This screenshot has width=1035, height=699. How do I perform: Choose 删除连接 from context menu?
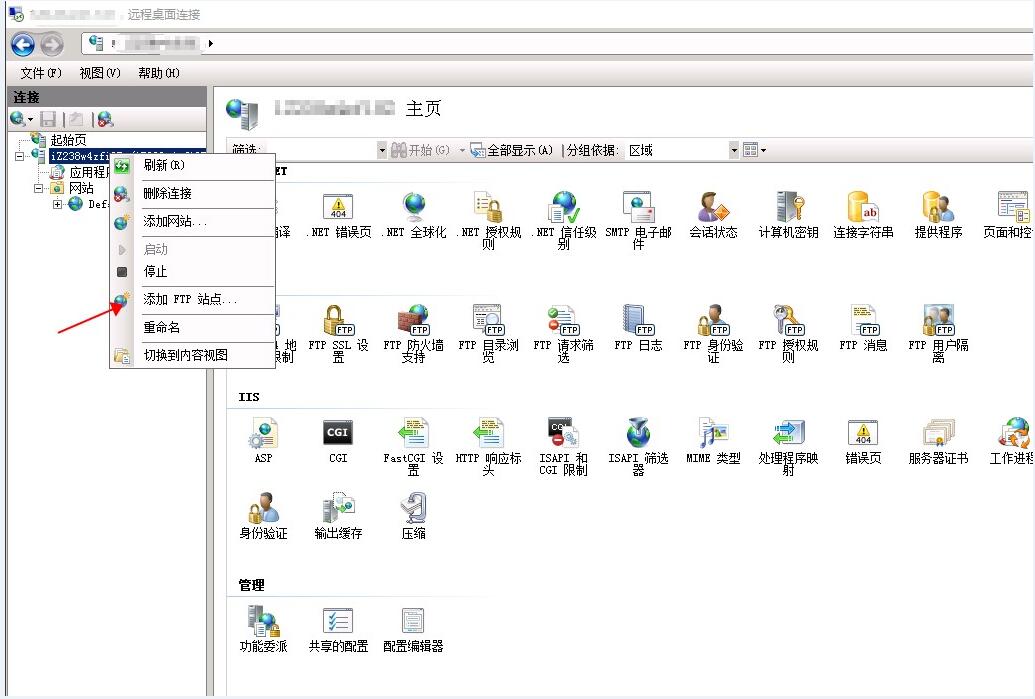point(192,193)
